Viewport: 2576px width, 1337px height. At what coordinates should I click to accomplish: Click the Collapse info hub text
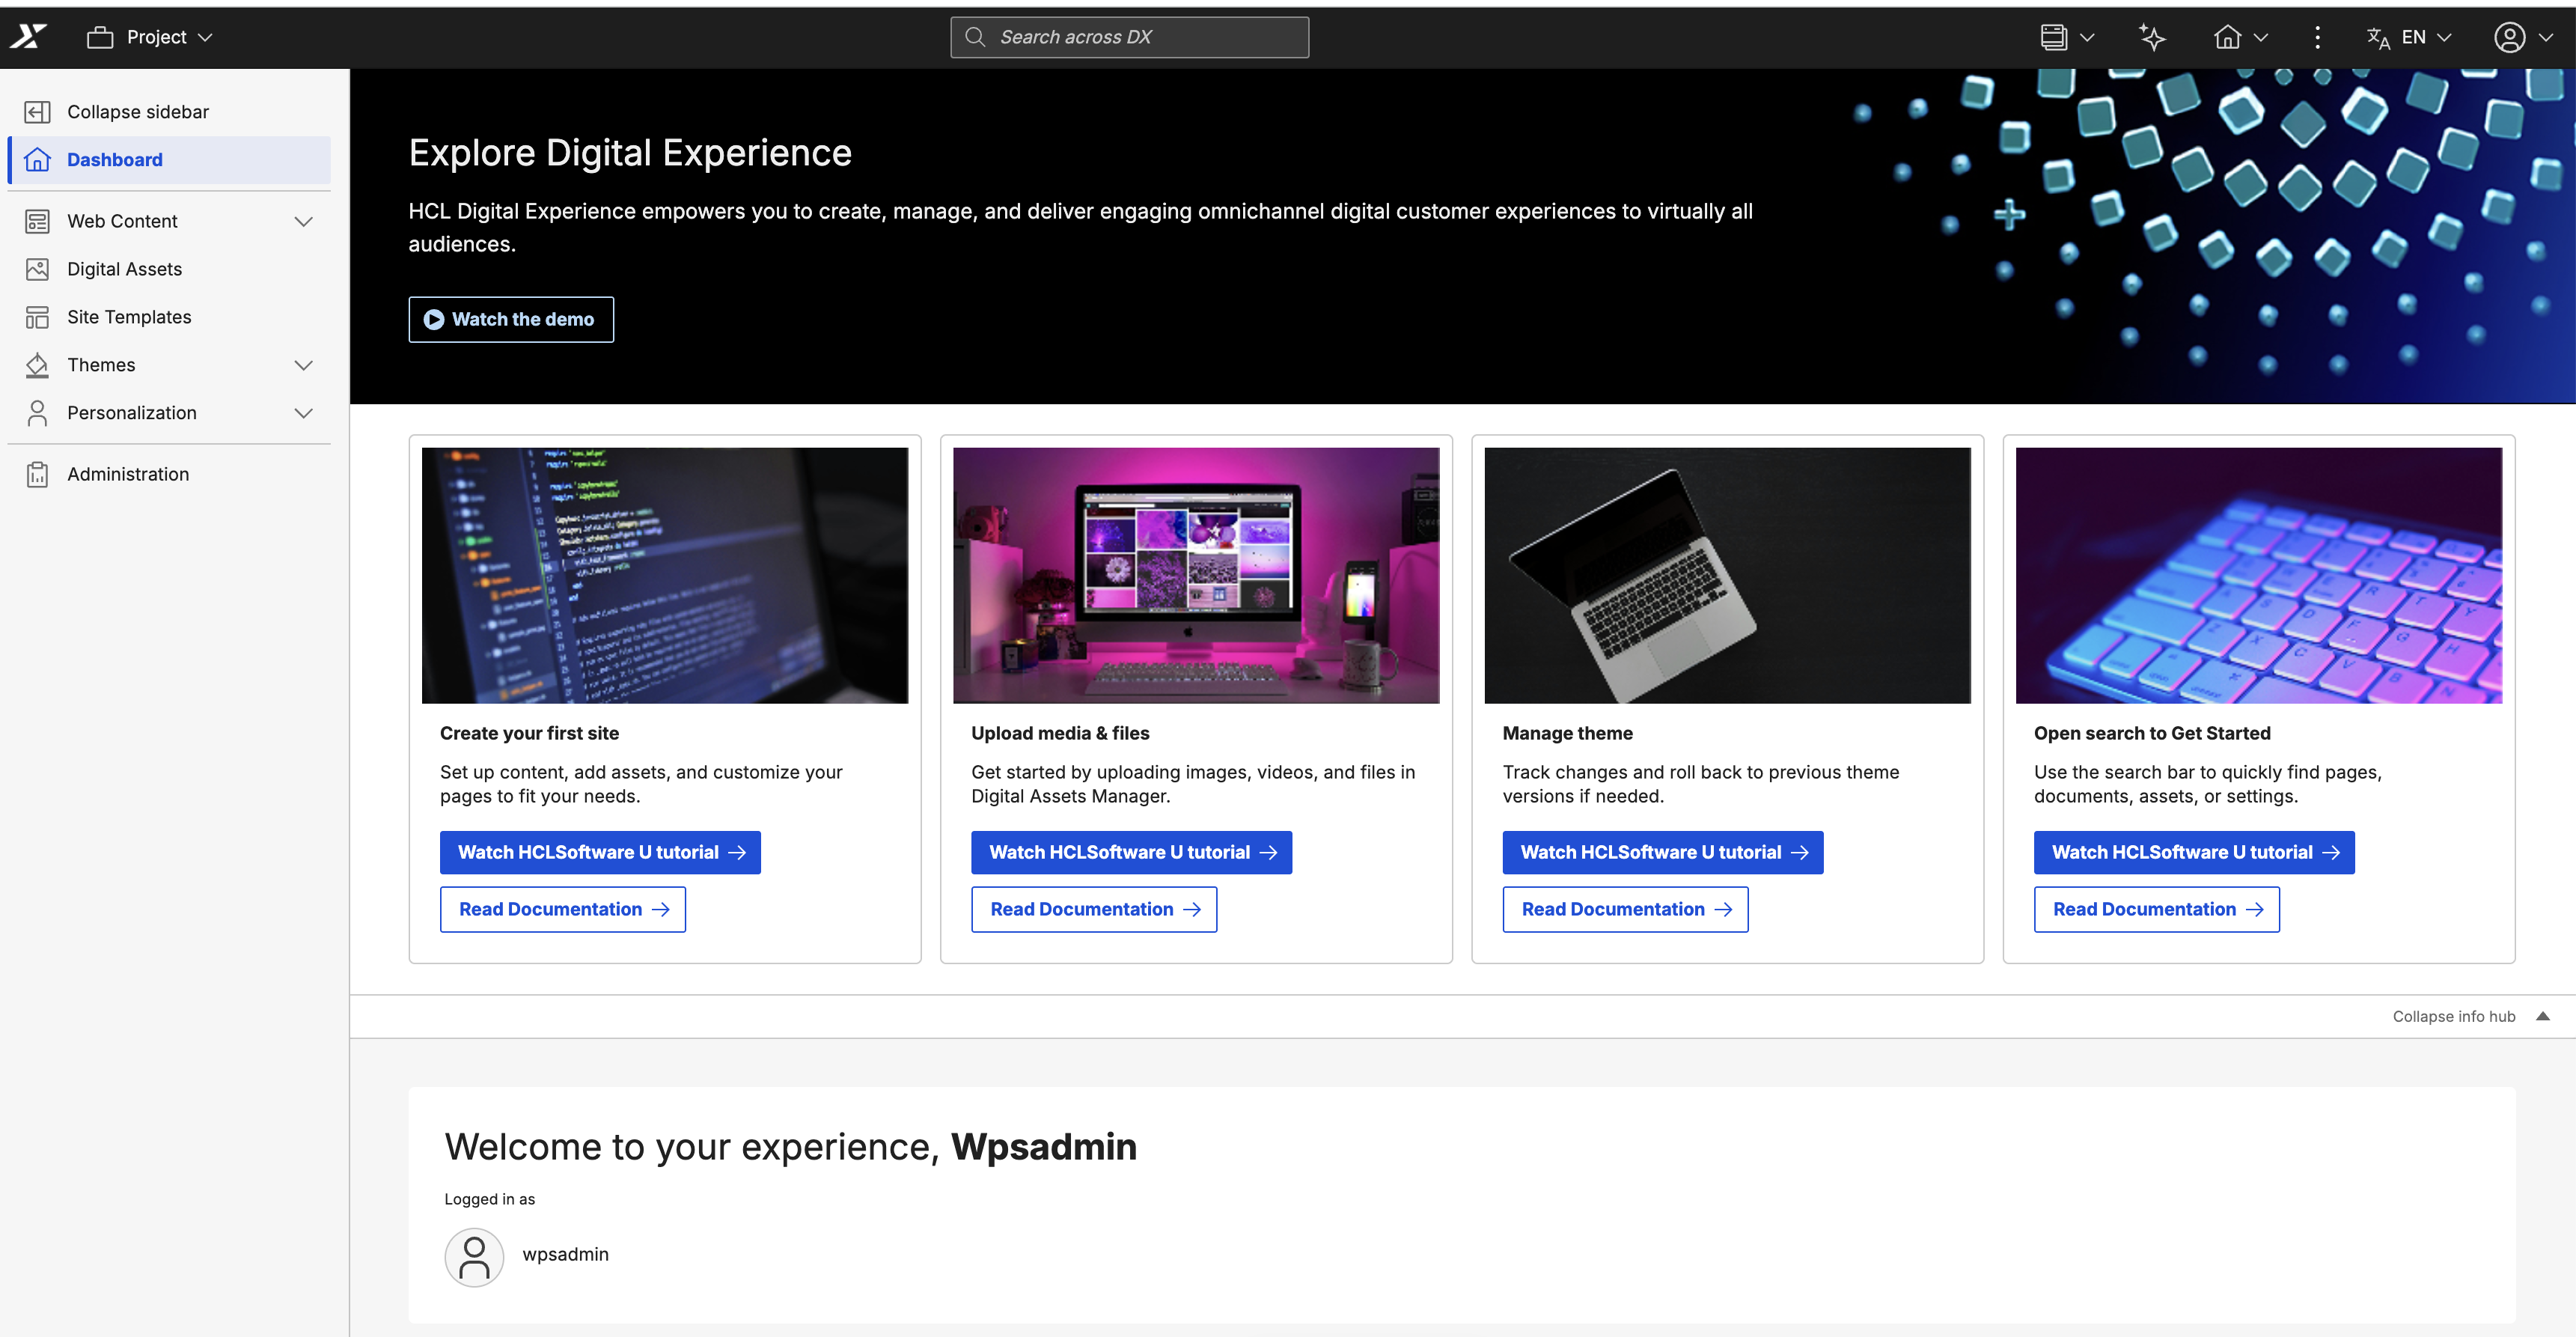(x=2454, y=1016)
